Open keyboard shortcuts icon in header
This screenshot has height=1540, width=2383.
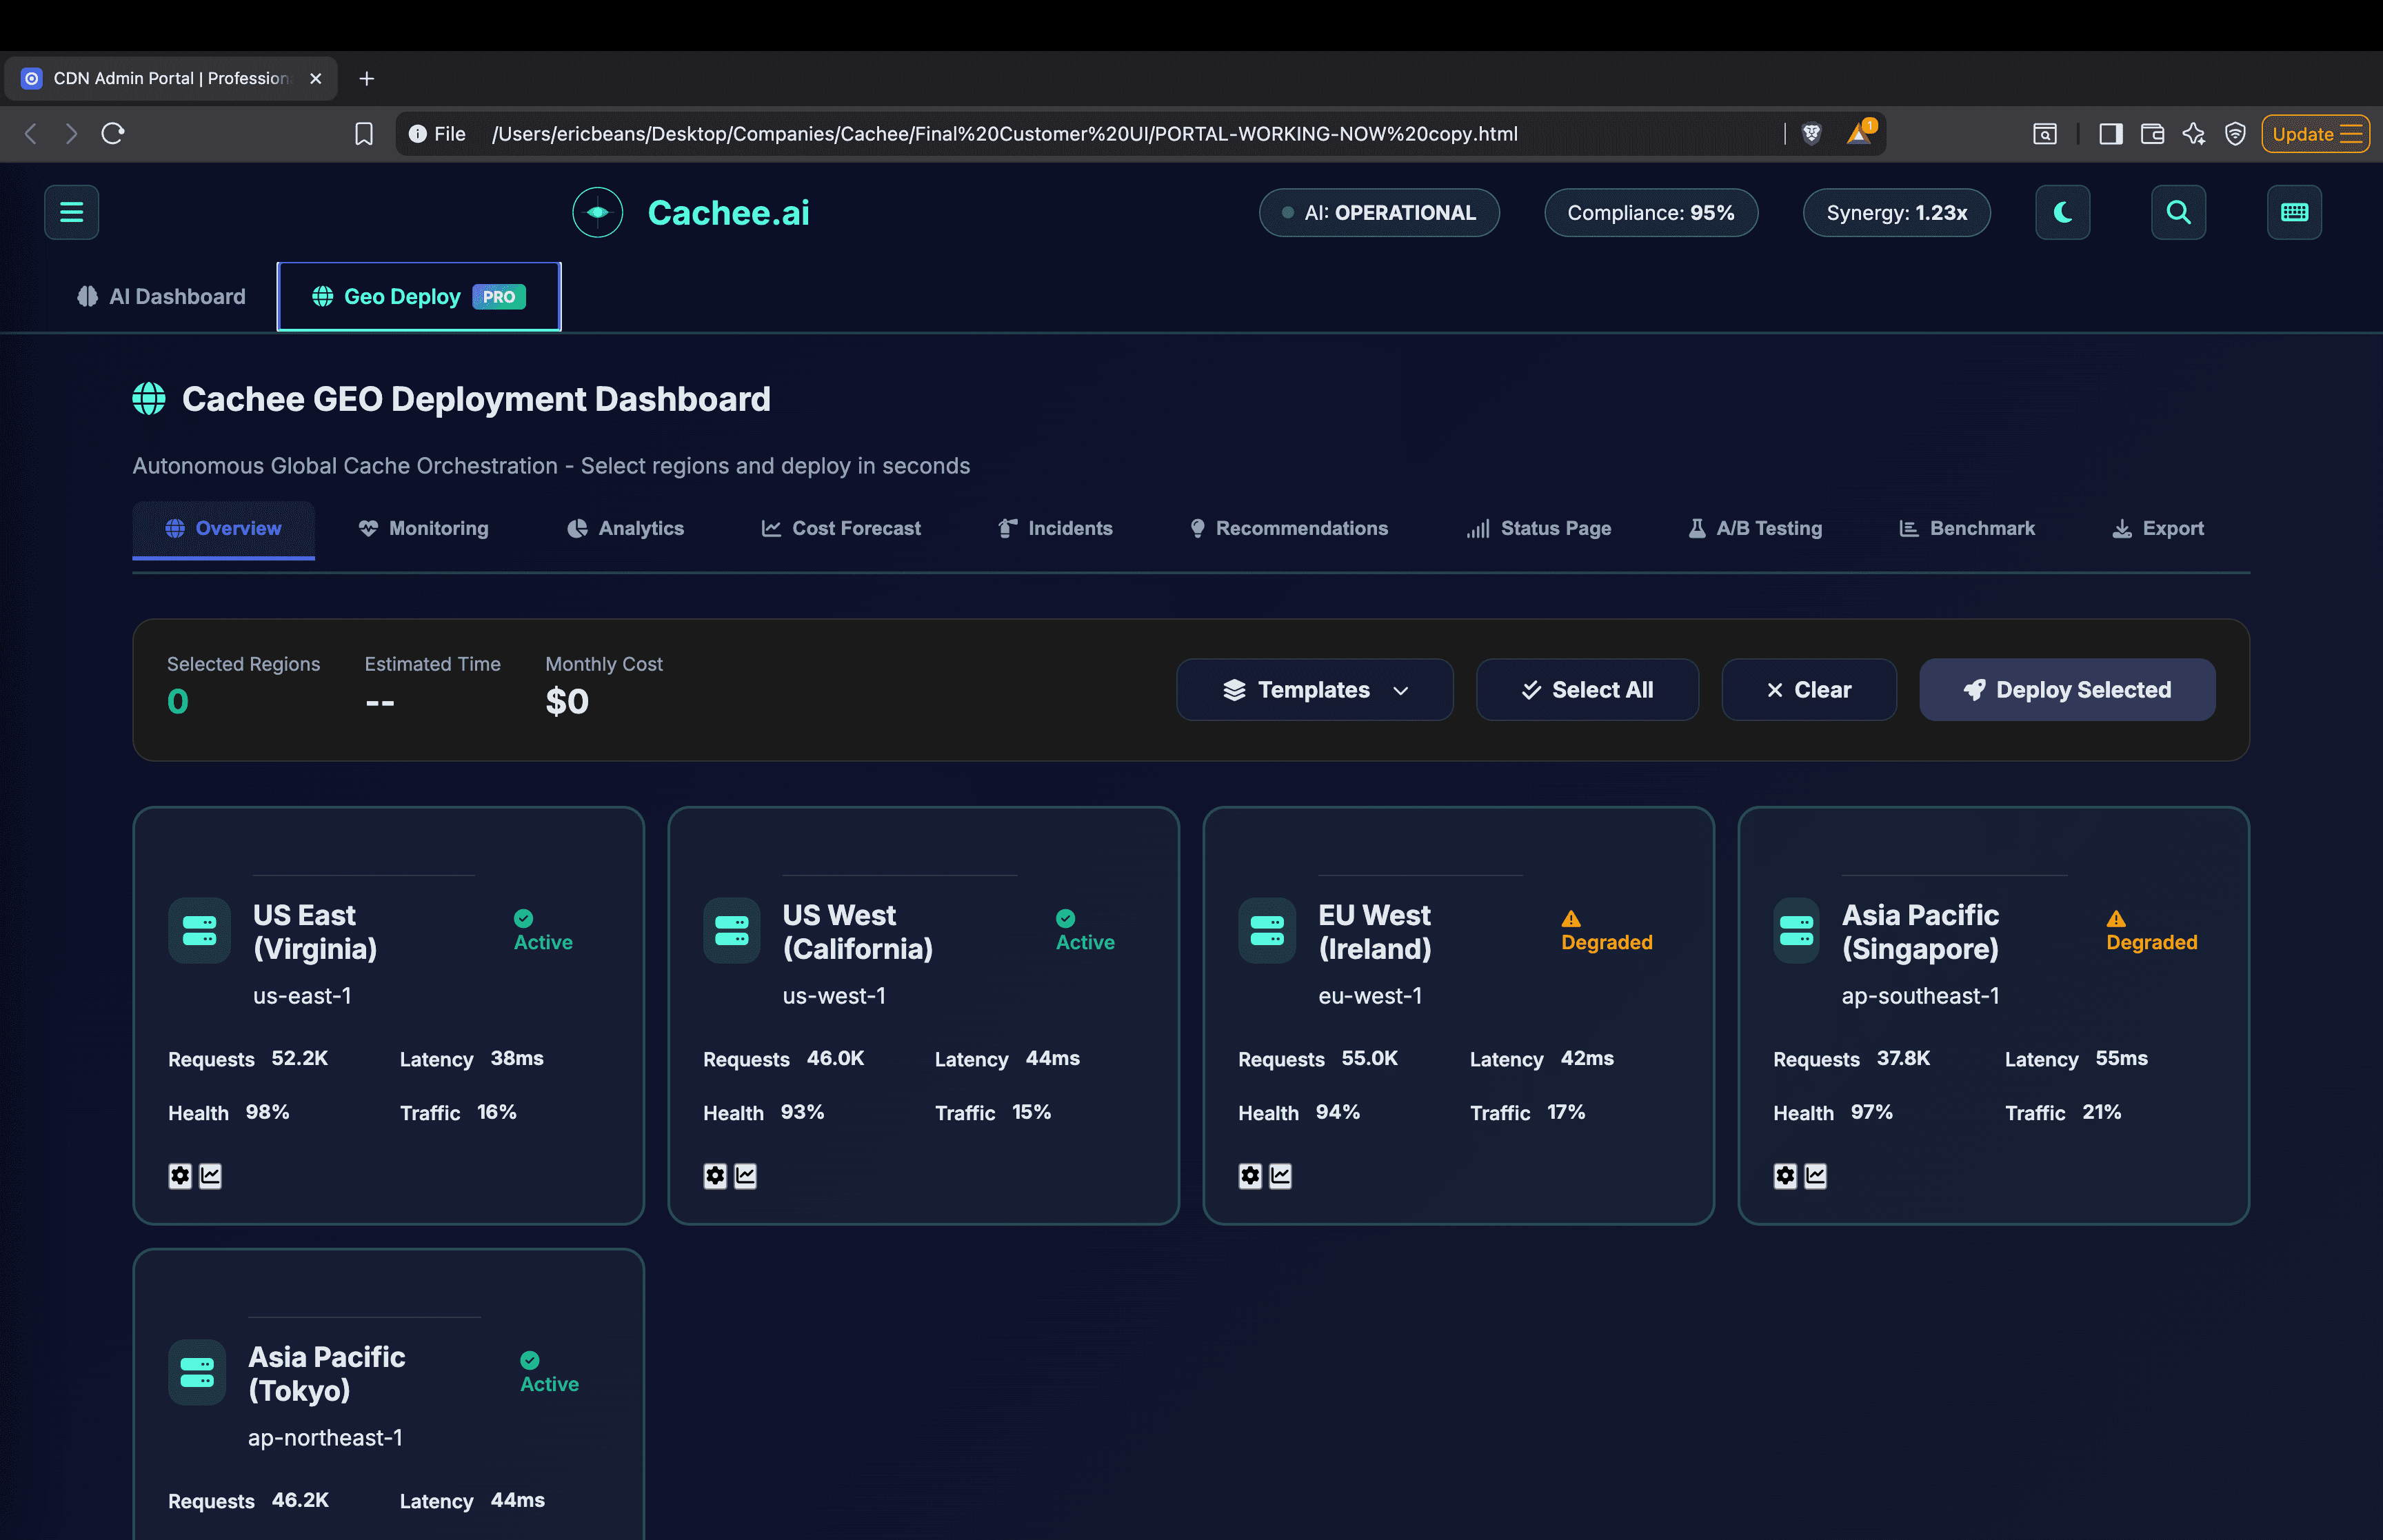point(2294,212)
